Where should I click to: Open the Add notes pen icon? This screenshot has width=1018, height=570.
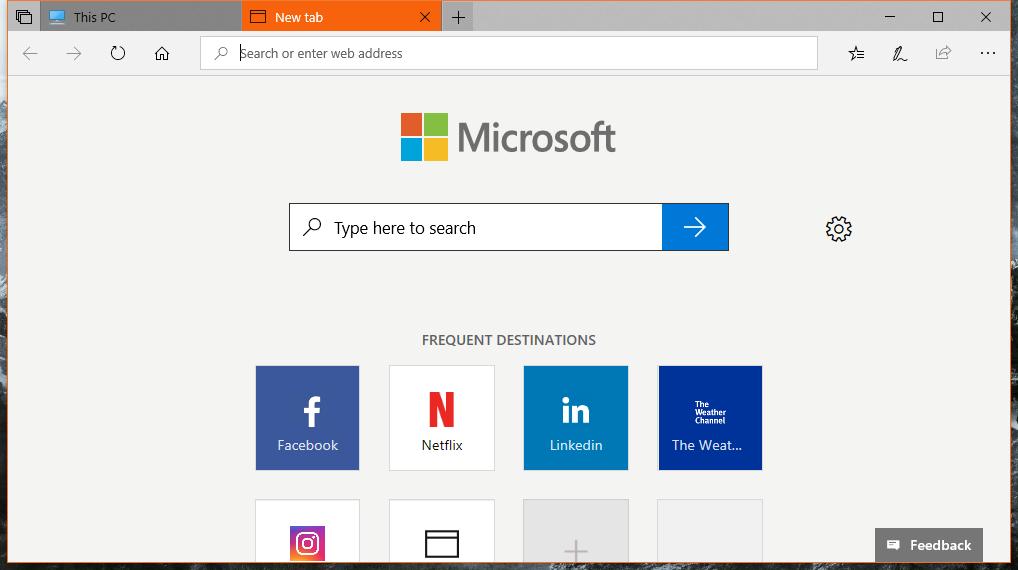click(x=900, y=53)
